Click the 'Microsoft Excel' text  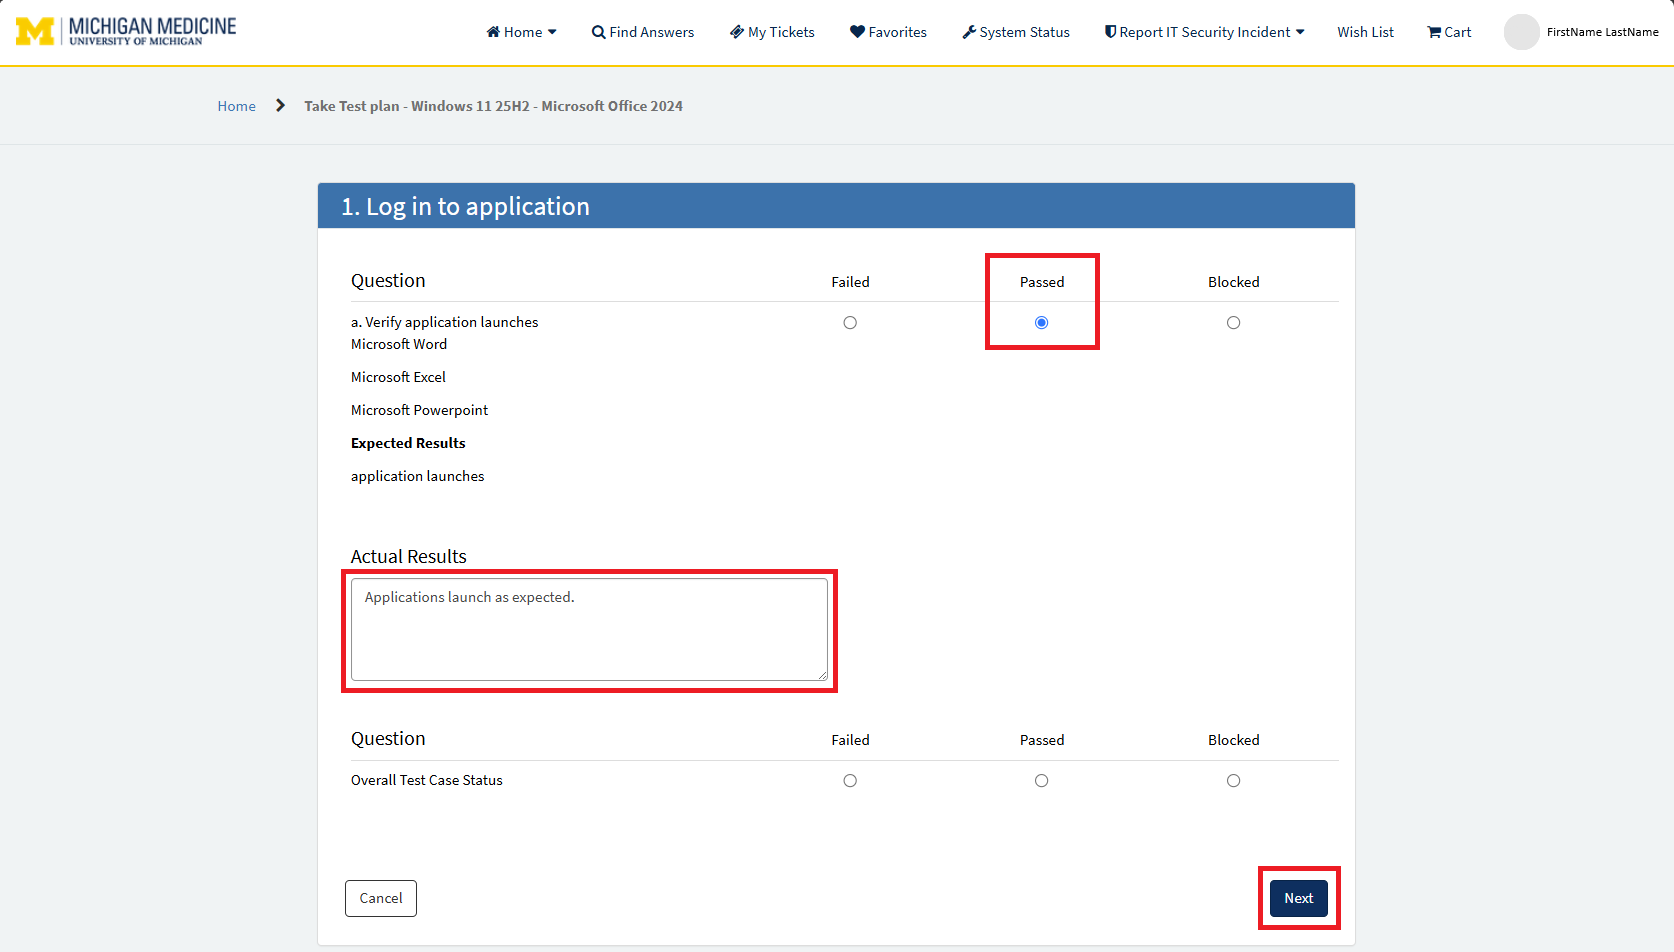pos(398,377)
